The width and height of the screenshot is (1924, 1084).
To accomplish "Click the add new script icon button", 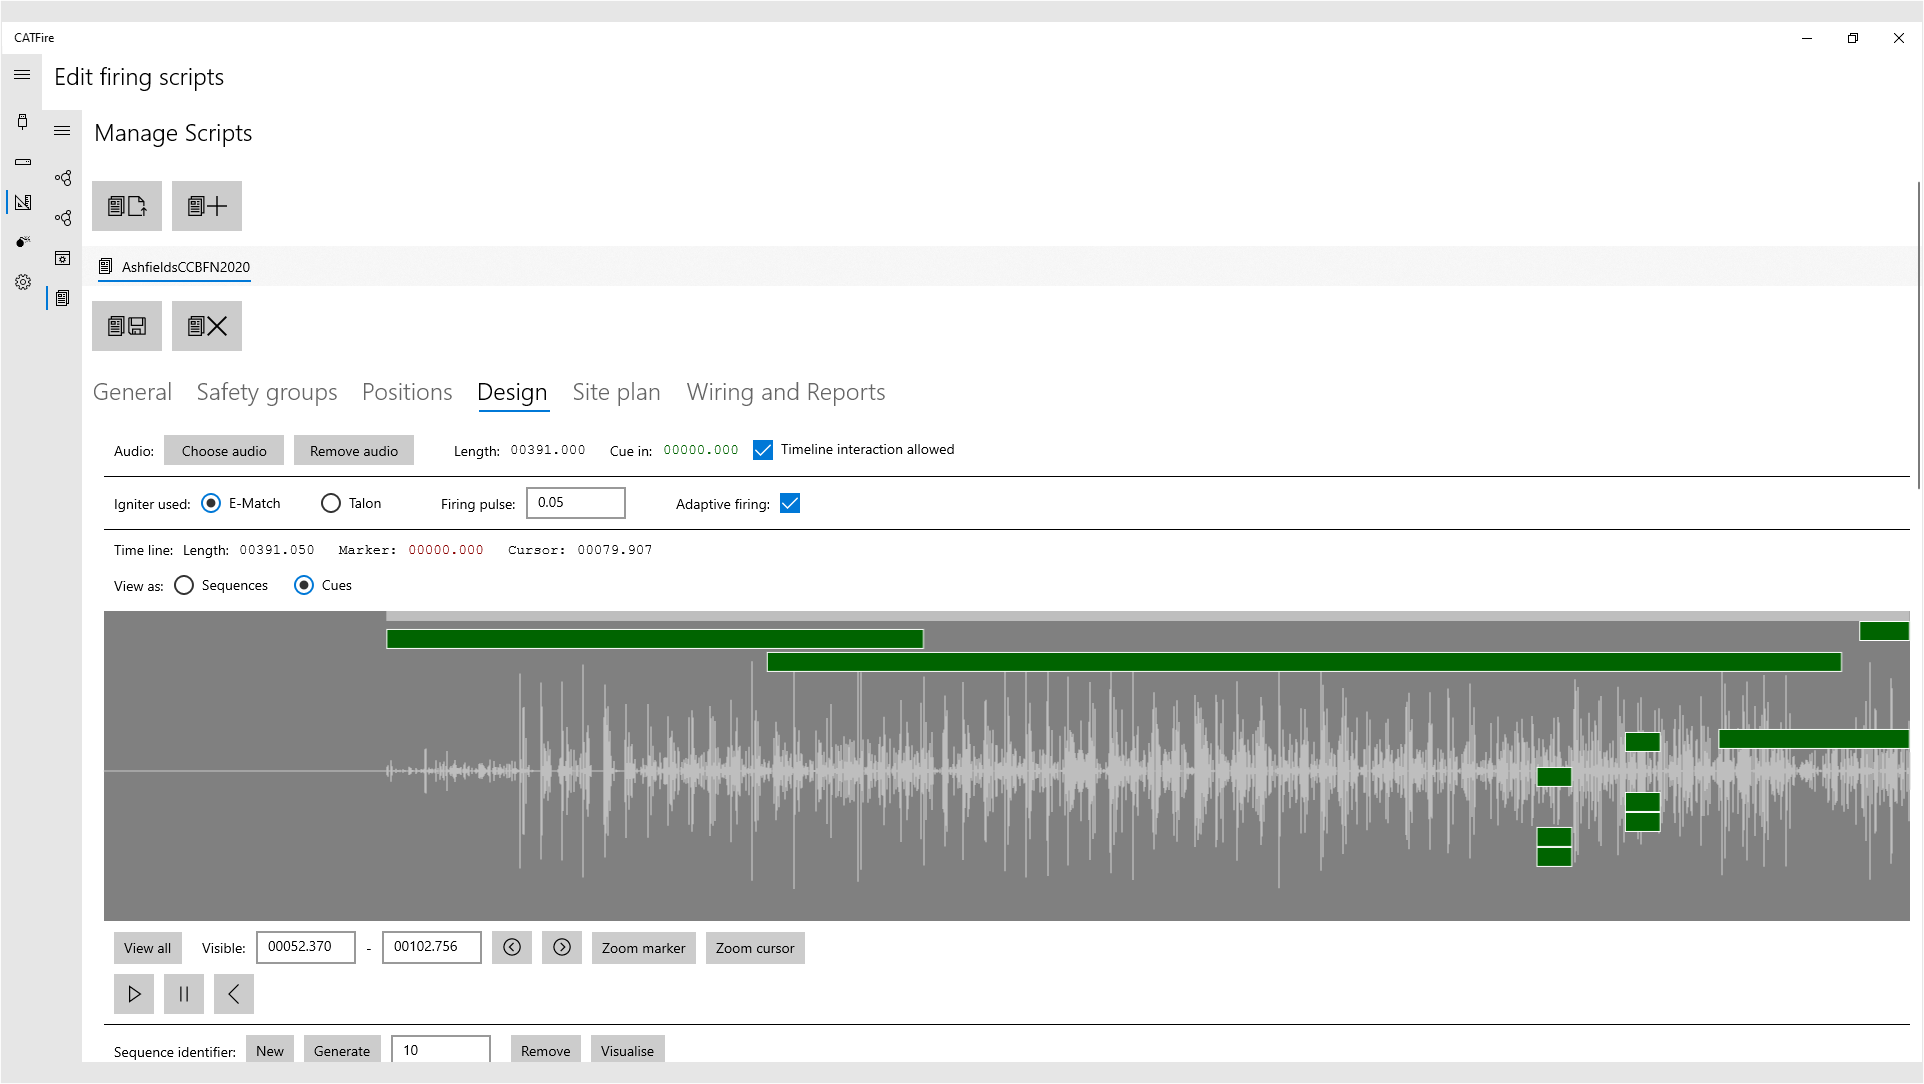I will point(207,206).
